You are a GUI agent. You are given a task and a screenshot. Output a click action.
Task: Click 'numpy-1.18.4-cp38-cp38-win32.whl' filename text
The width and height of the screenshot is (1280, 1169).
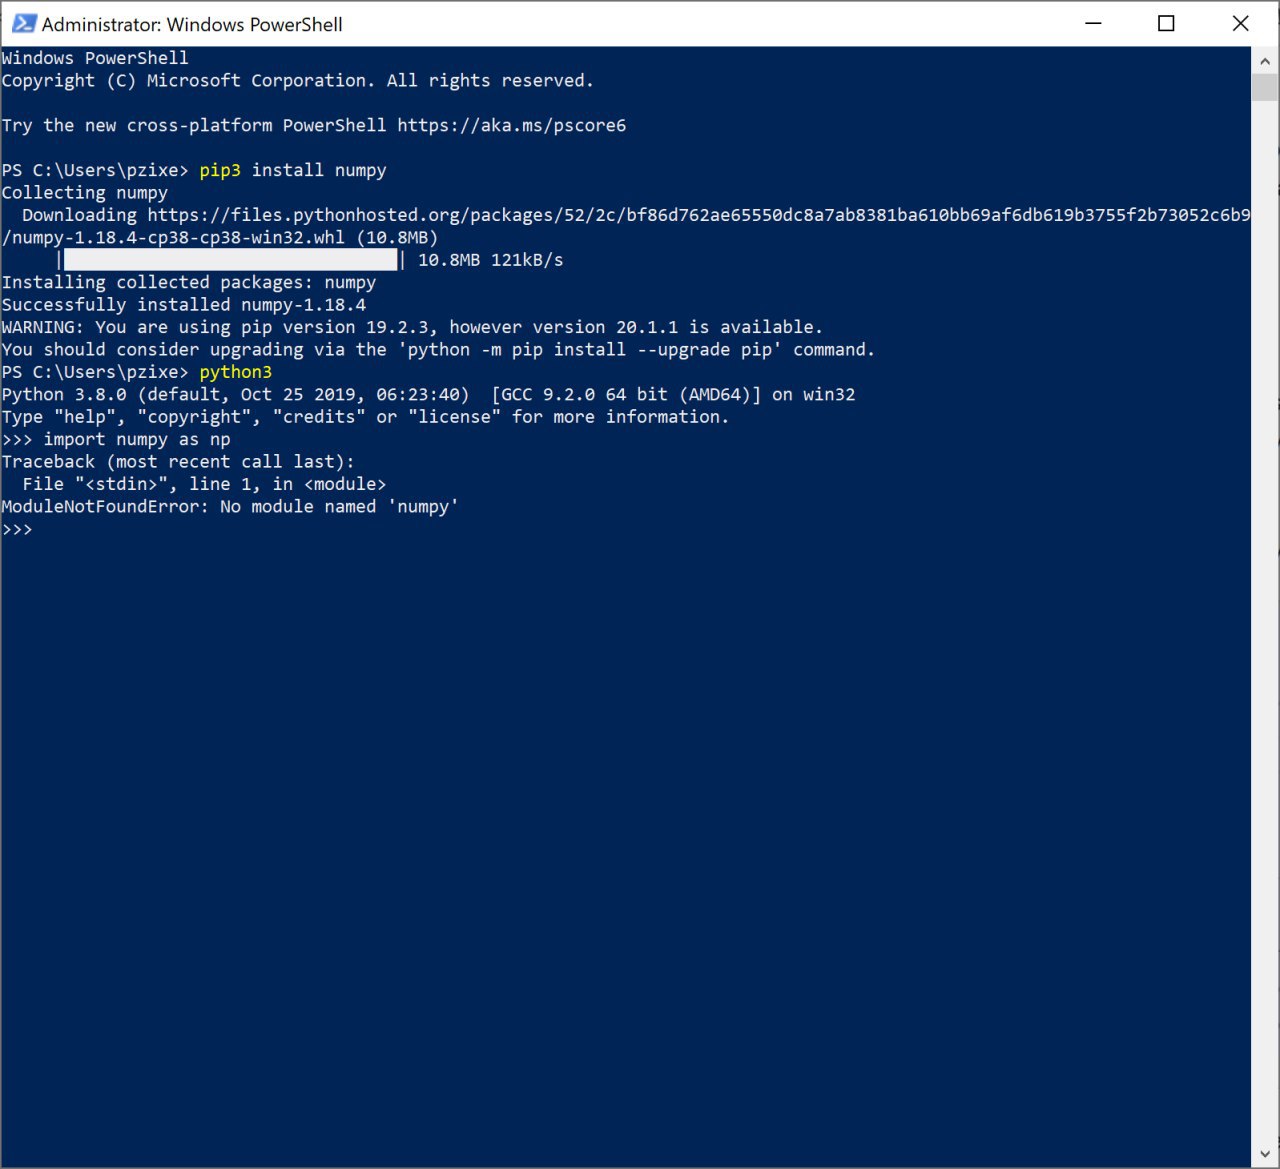click(178, 238)
